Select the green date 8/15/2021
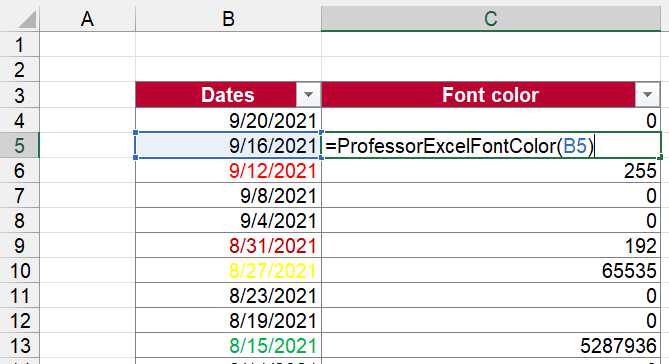The image size is (669, 364). [228, 346]
